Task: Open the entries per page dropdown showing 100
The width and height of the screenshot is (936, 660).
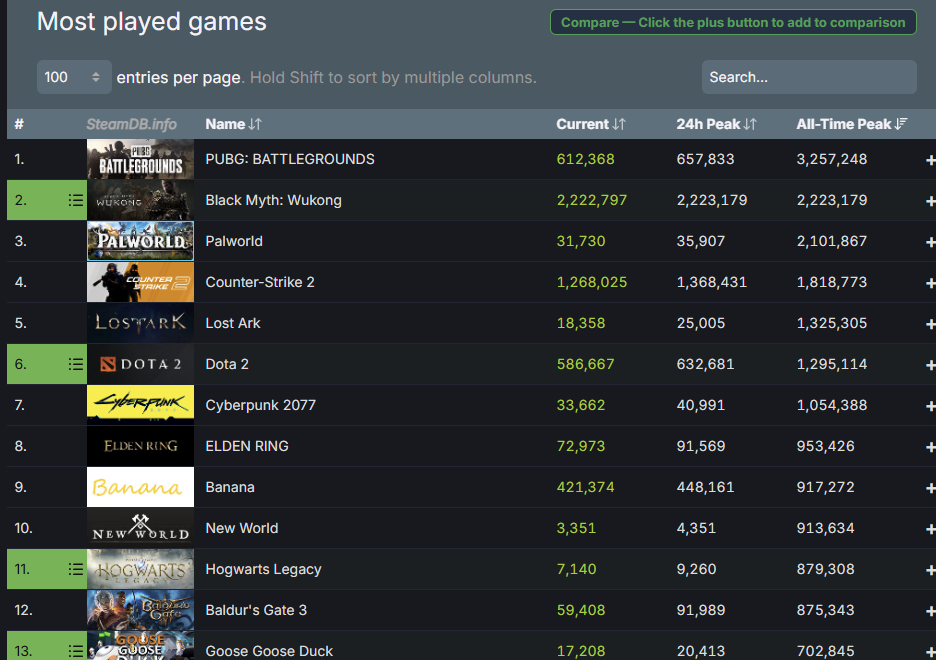Action: tap(74, 77)
